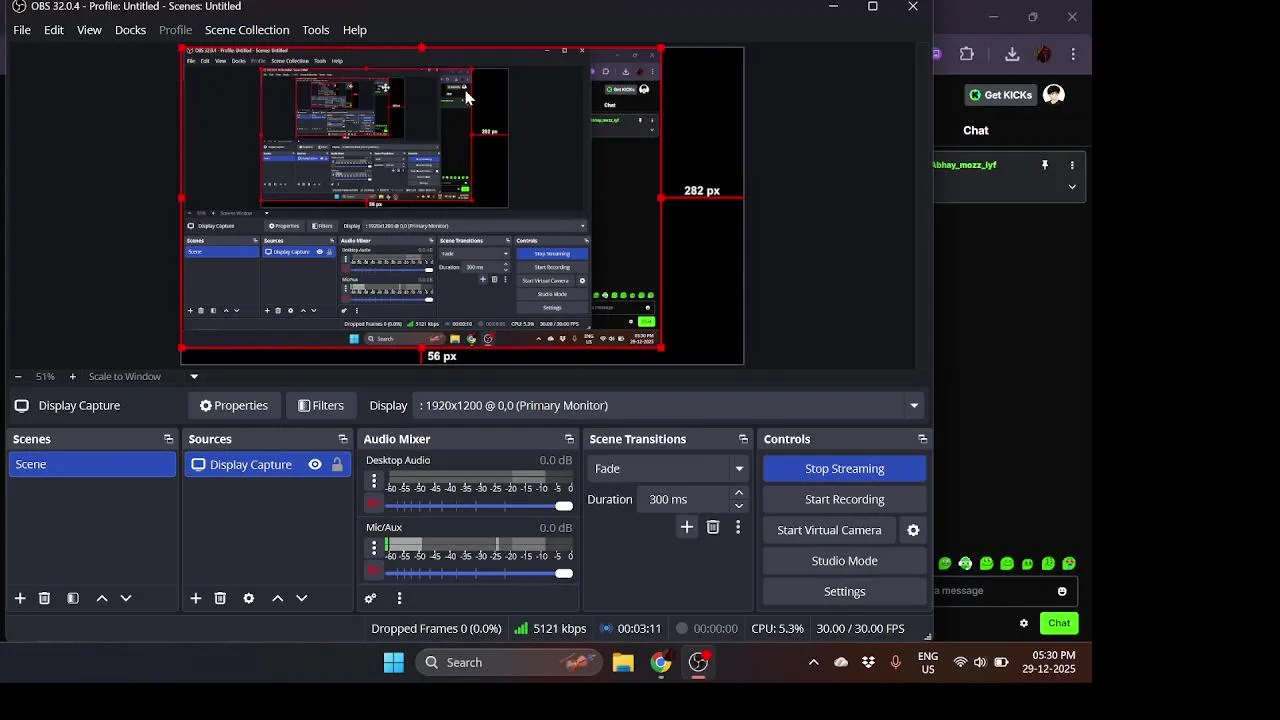Click Start Recording
1280x720 pixels.
[x=844, y=499]
